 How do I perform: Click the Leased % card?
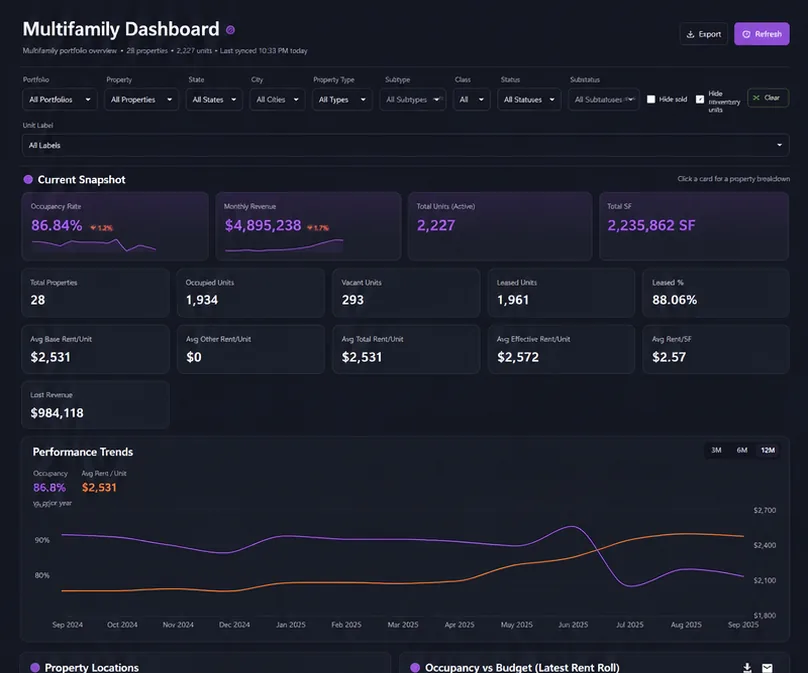716,293
